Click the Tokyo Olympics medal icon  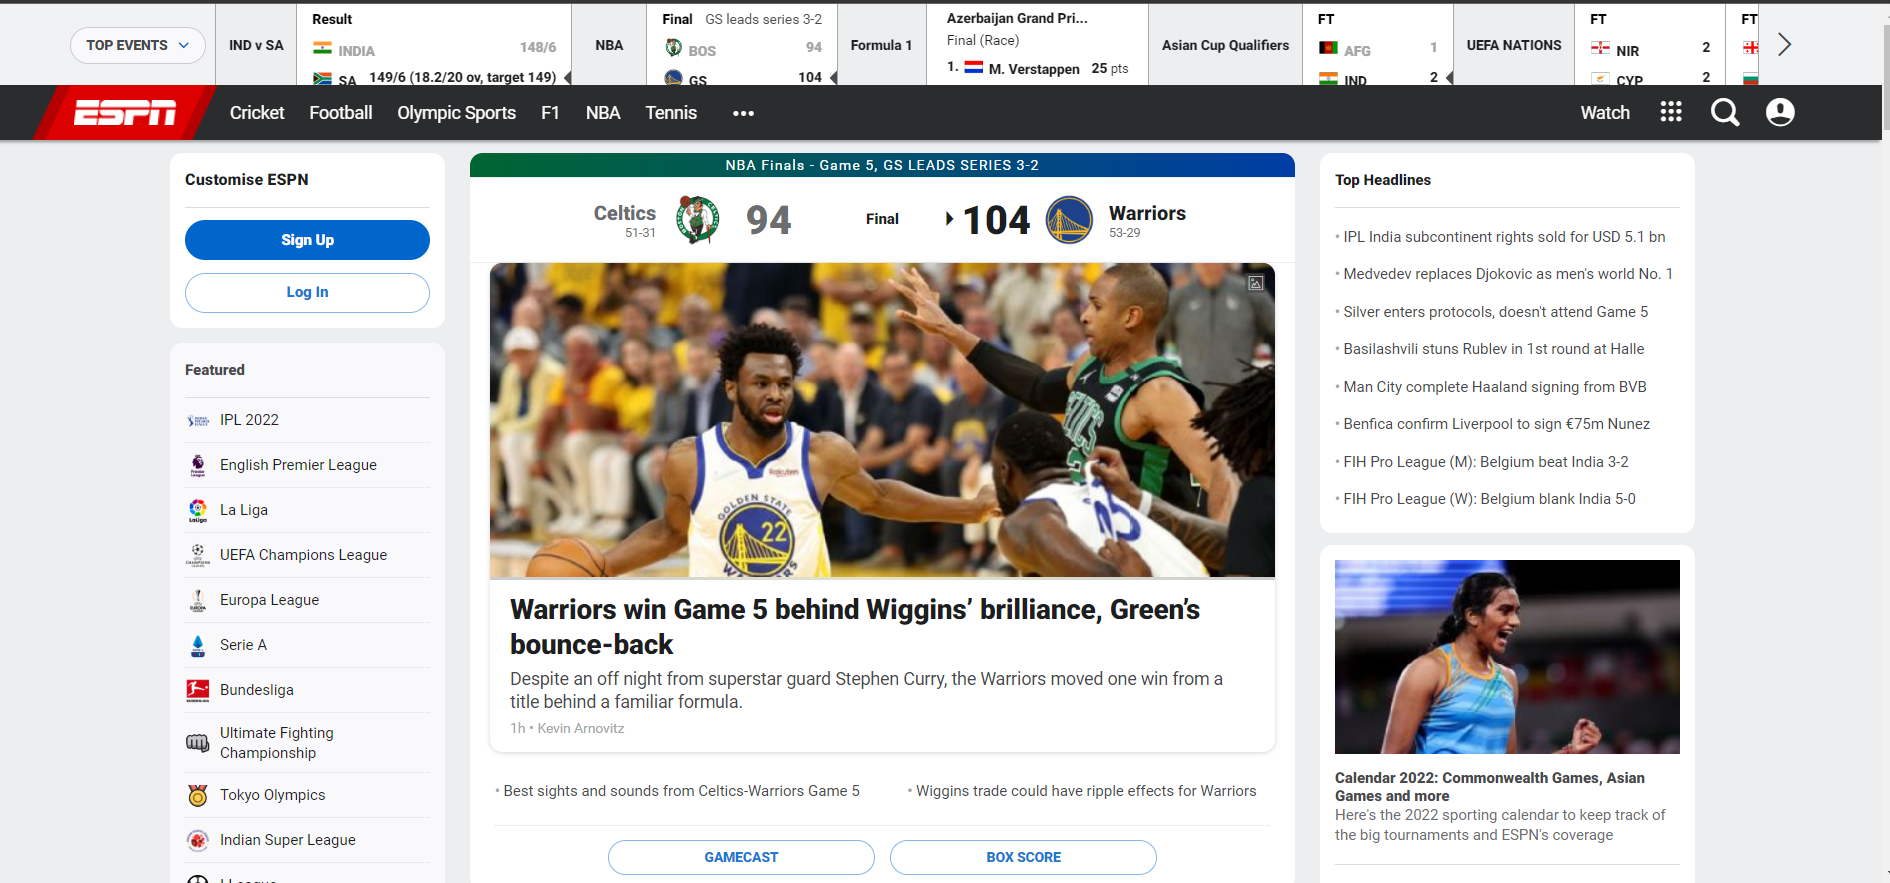pos(198,795)
